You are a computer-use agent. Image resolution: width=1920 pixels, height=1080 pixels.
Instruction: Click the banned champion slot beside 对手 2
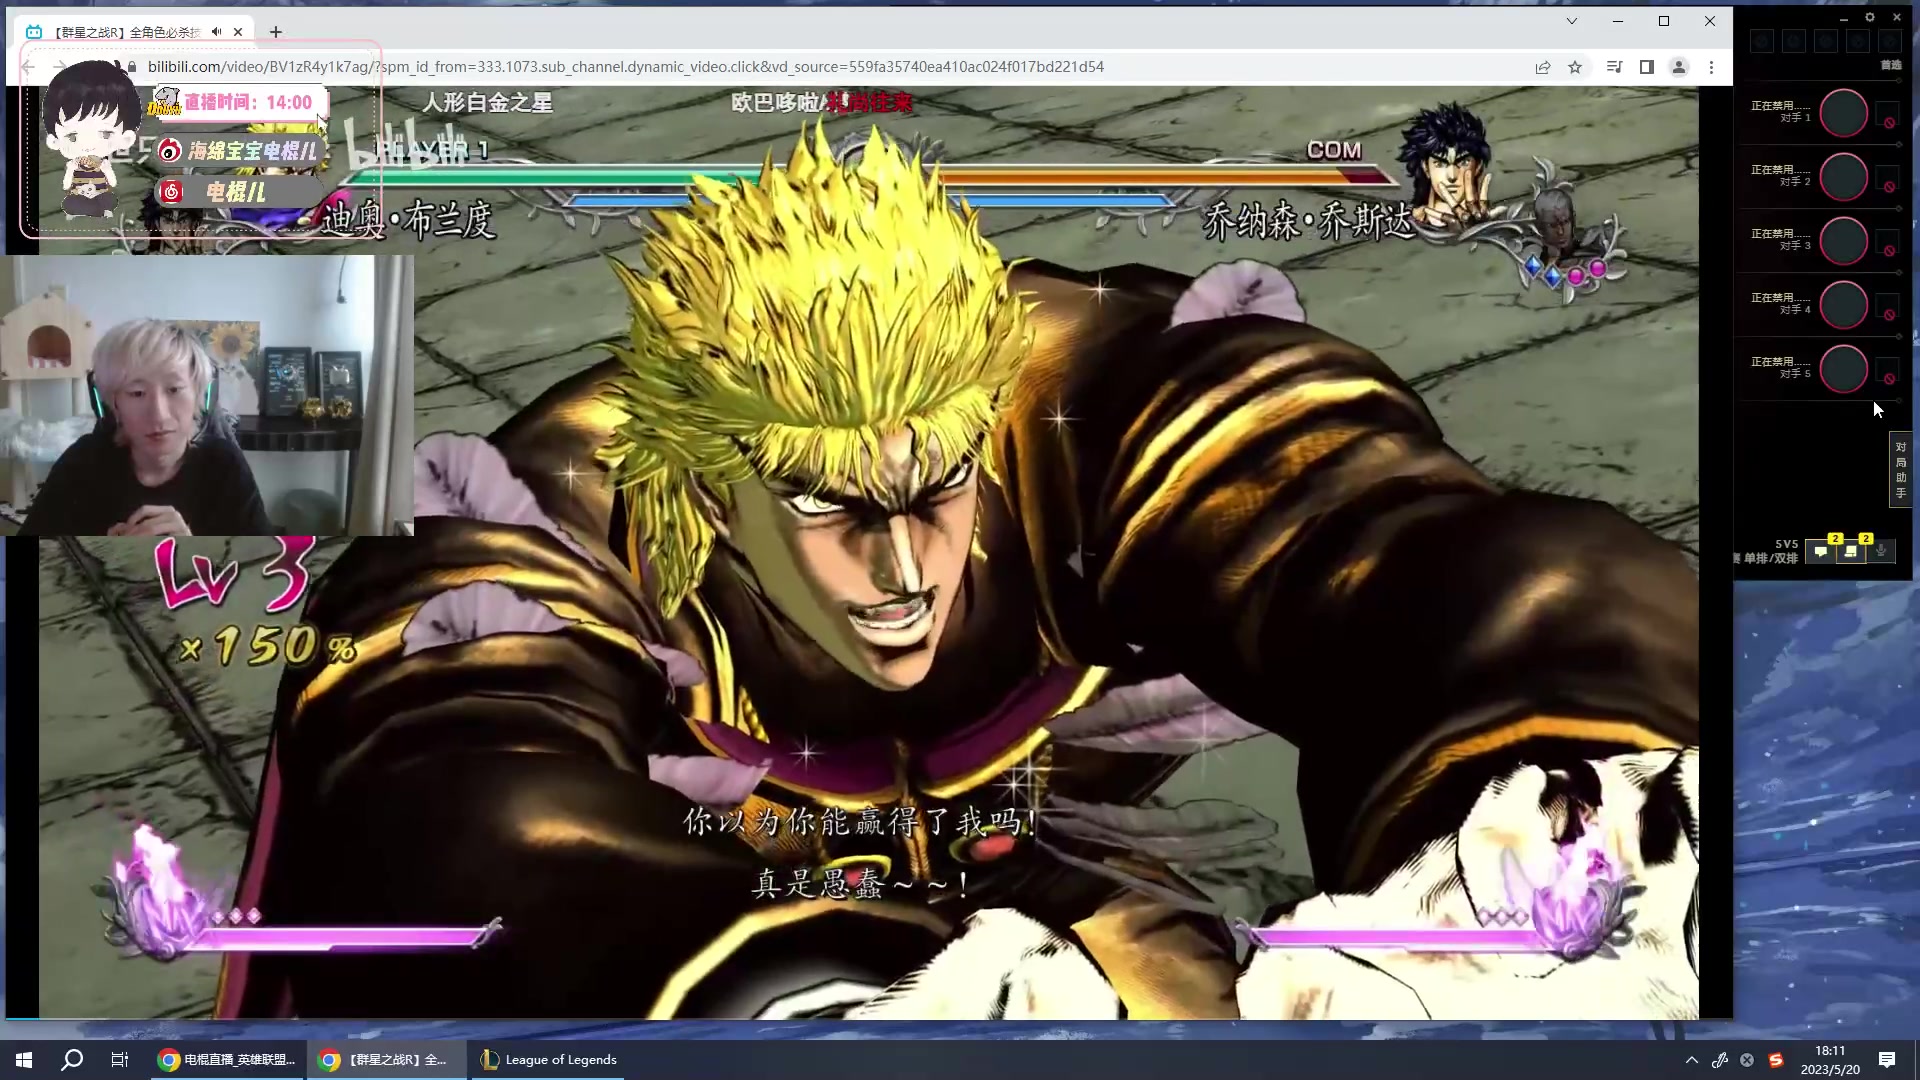click(x=1887, y=179)
